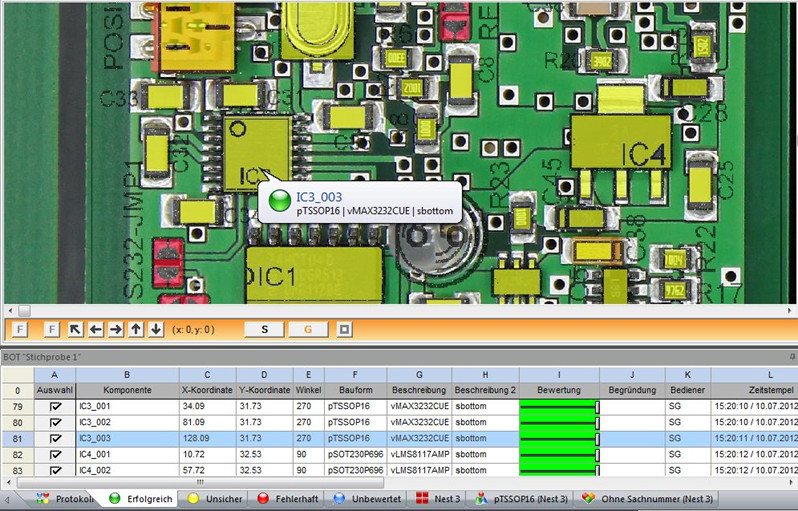Switch to the Fehlerhaft tab
This screenshot has width=798, height=511.
click(x=289, y=499)
